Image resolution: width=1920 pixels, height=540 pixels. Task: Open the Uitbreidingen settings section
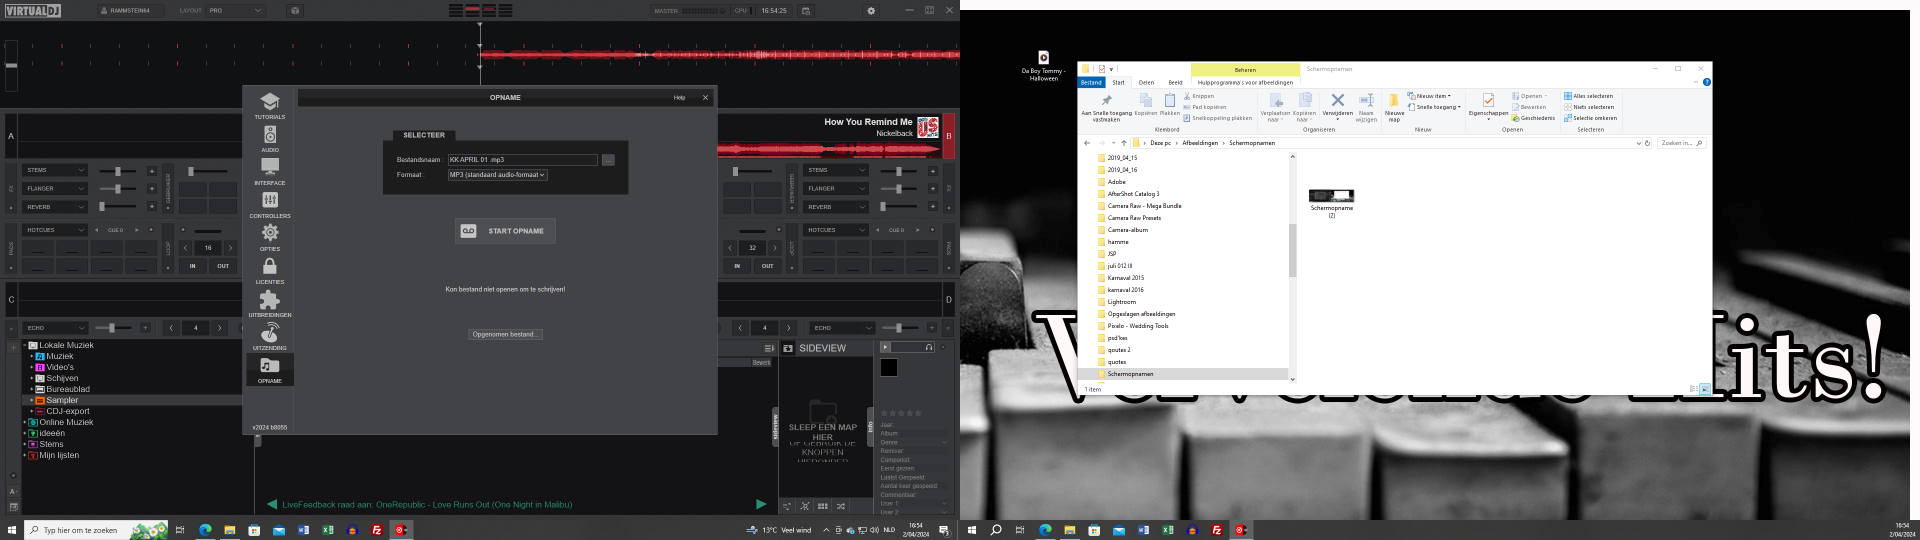click(270, 304)
